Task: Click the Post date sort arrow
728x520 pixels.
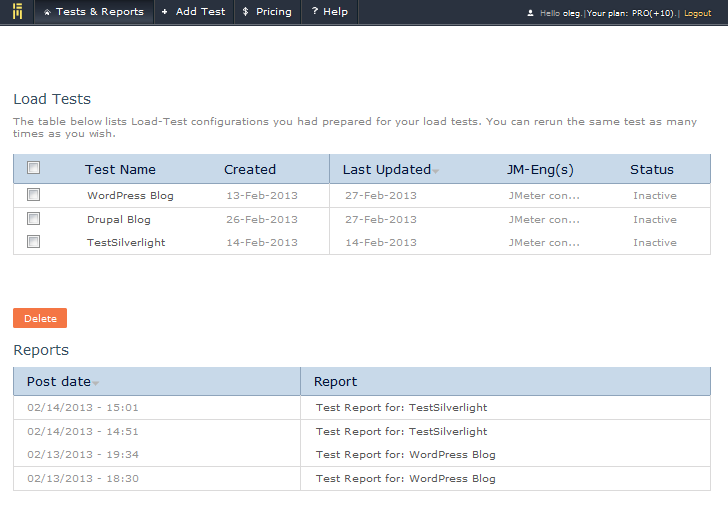Action: tap(96, 384)
